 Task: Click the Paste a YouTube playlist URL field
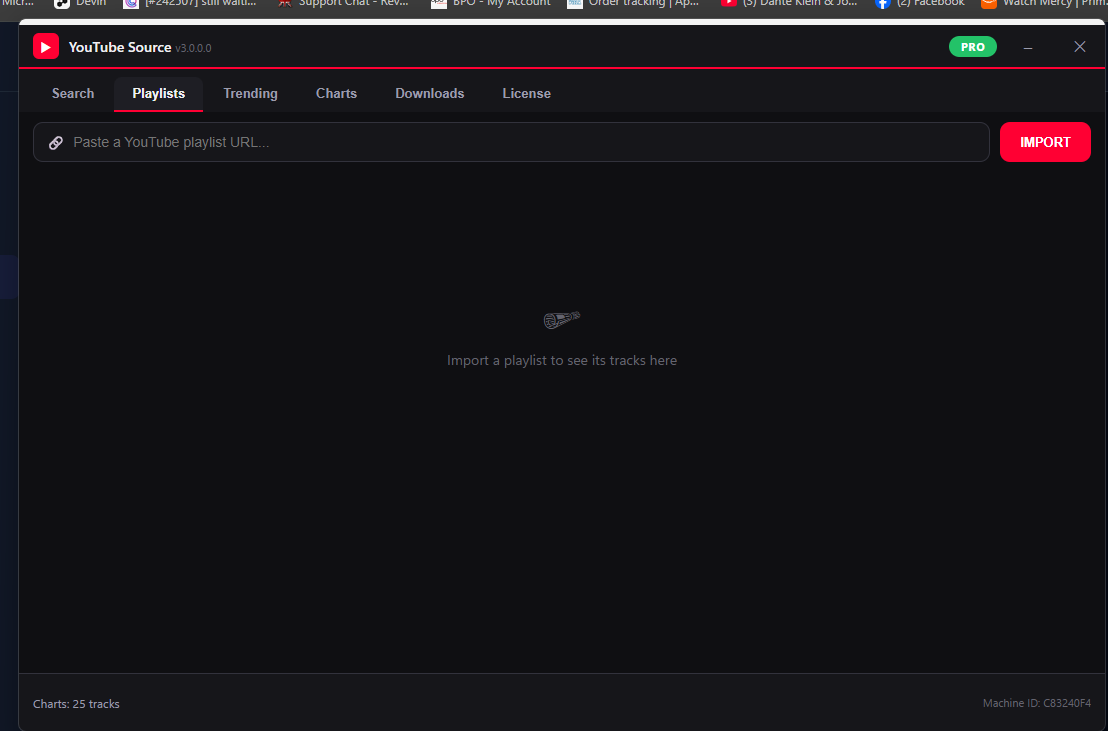coord(511,142)
